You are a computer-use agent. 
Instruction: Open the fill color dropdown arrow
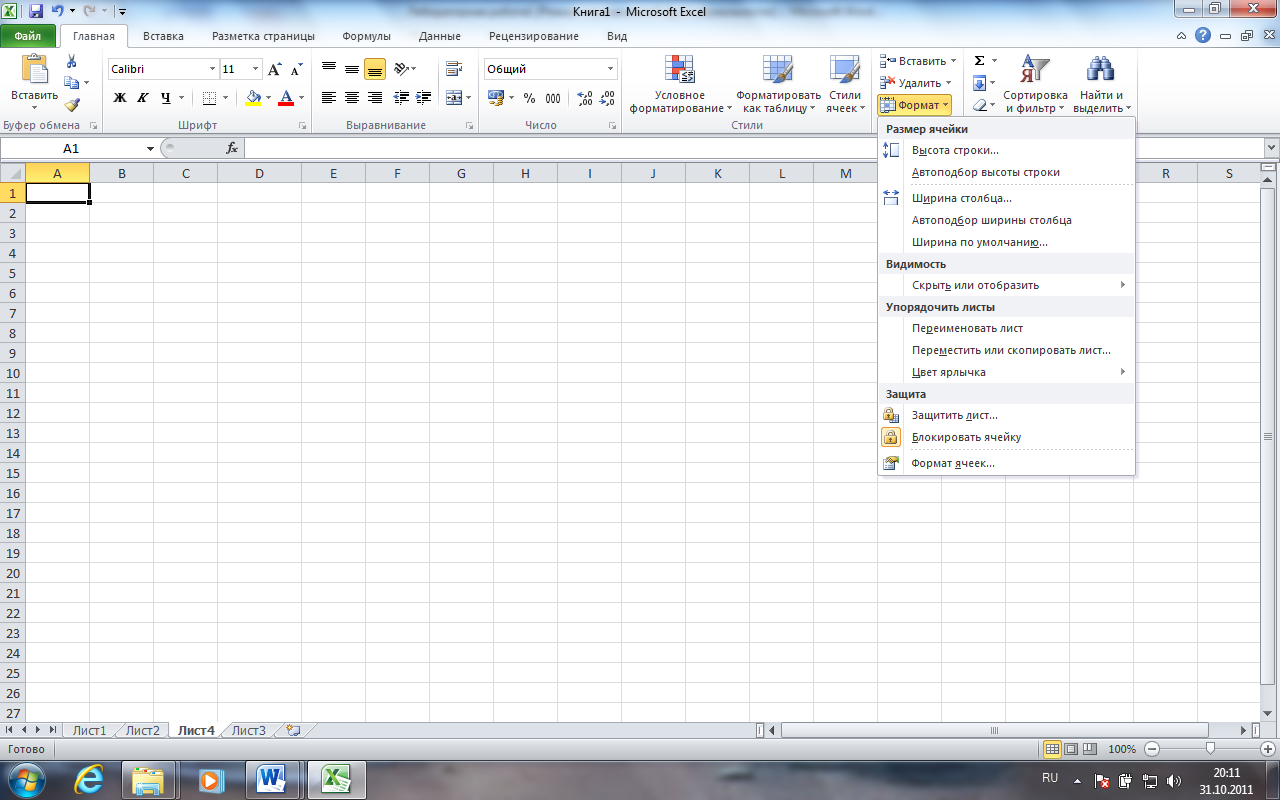(269, 98)
